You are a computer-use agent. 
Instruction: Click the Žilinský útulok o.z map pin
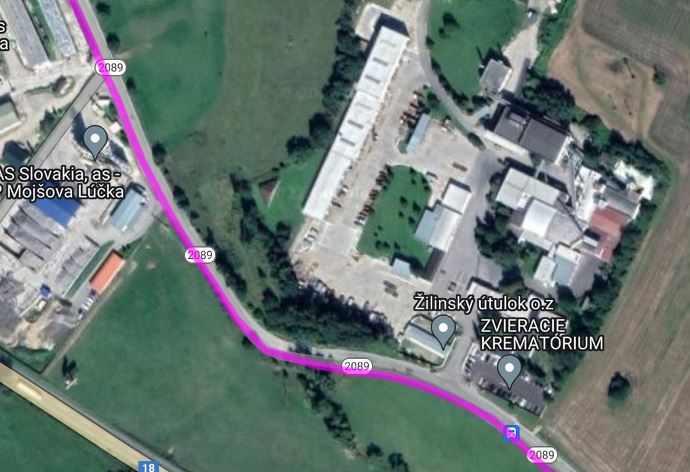(x=443, y=331)
